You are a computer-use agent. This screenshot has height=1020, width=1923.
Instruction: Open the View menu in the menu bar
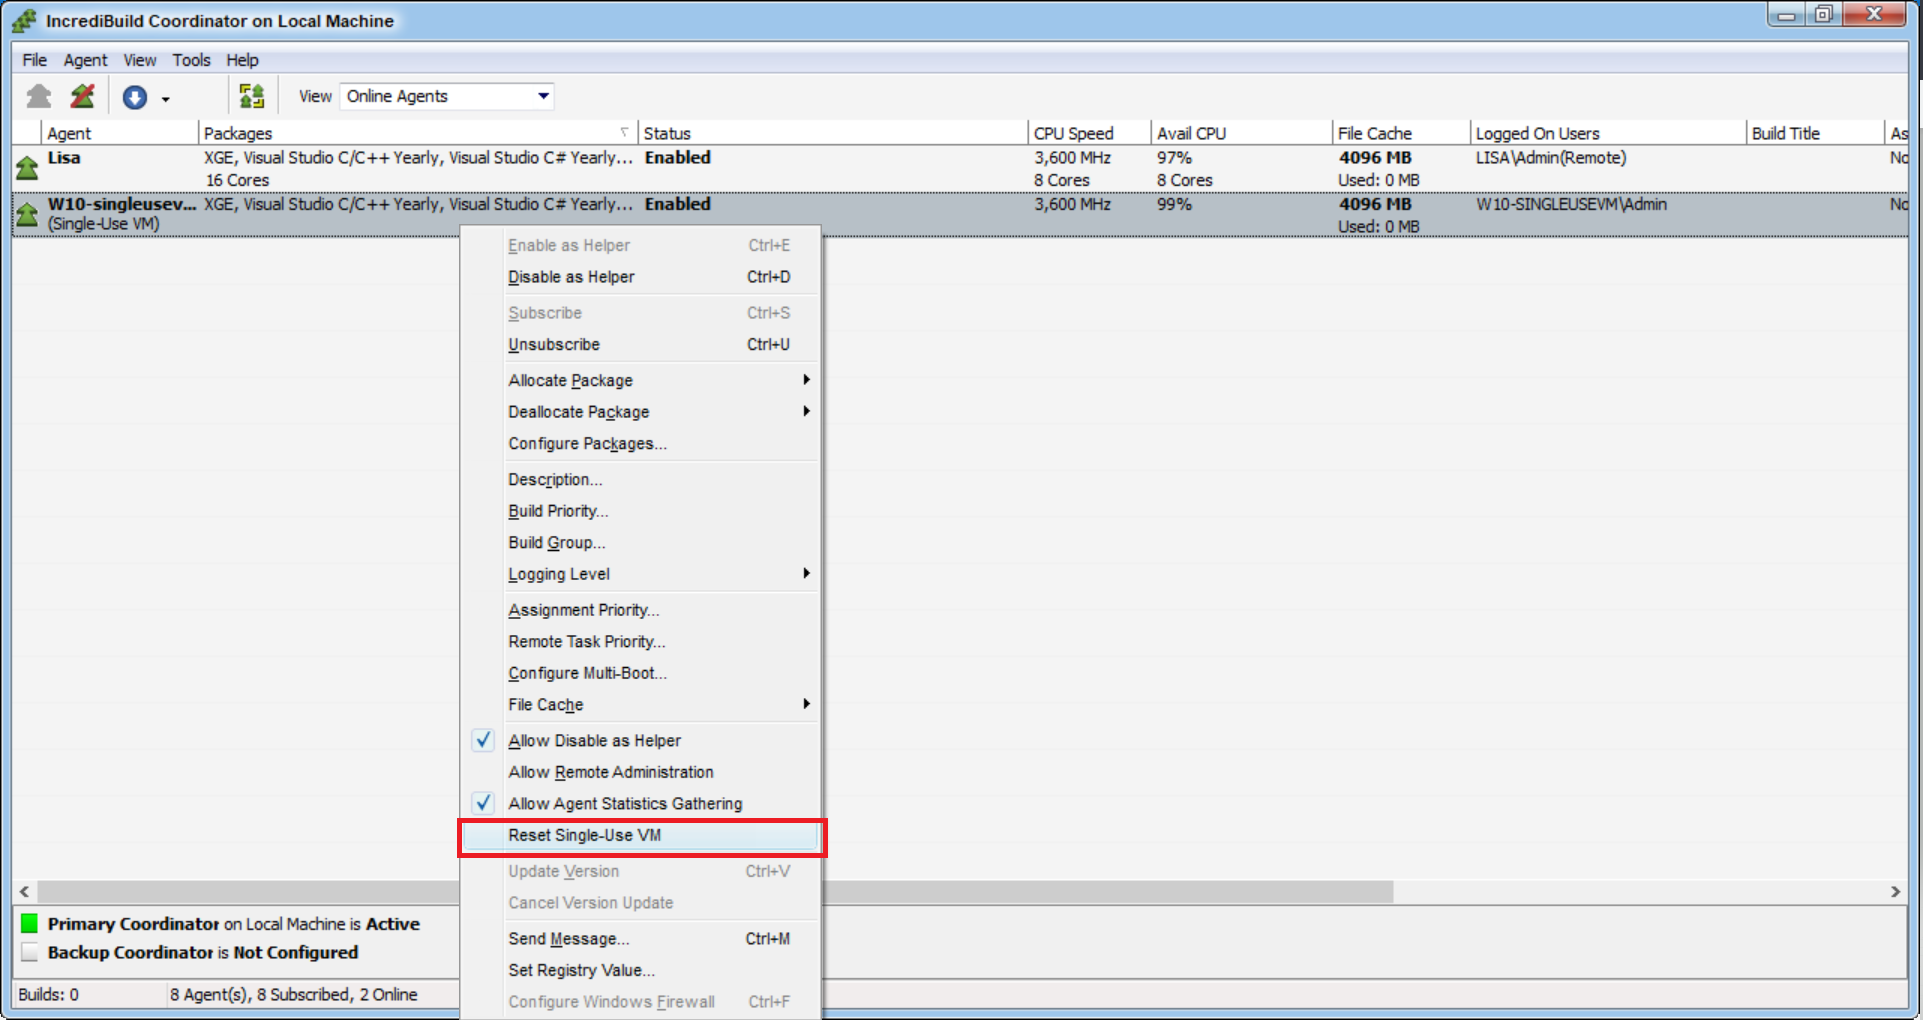coord(140,60)
